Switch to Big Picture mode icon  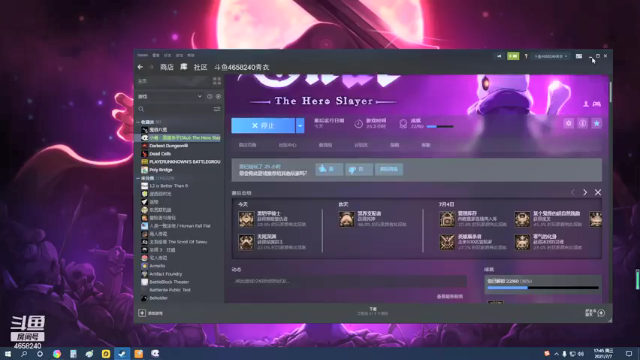[x=579, y=56]
